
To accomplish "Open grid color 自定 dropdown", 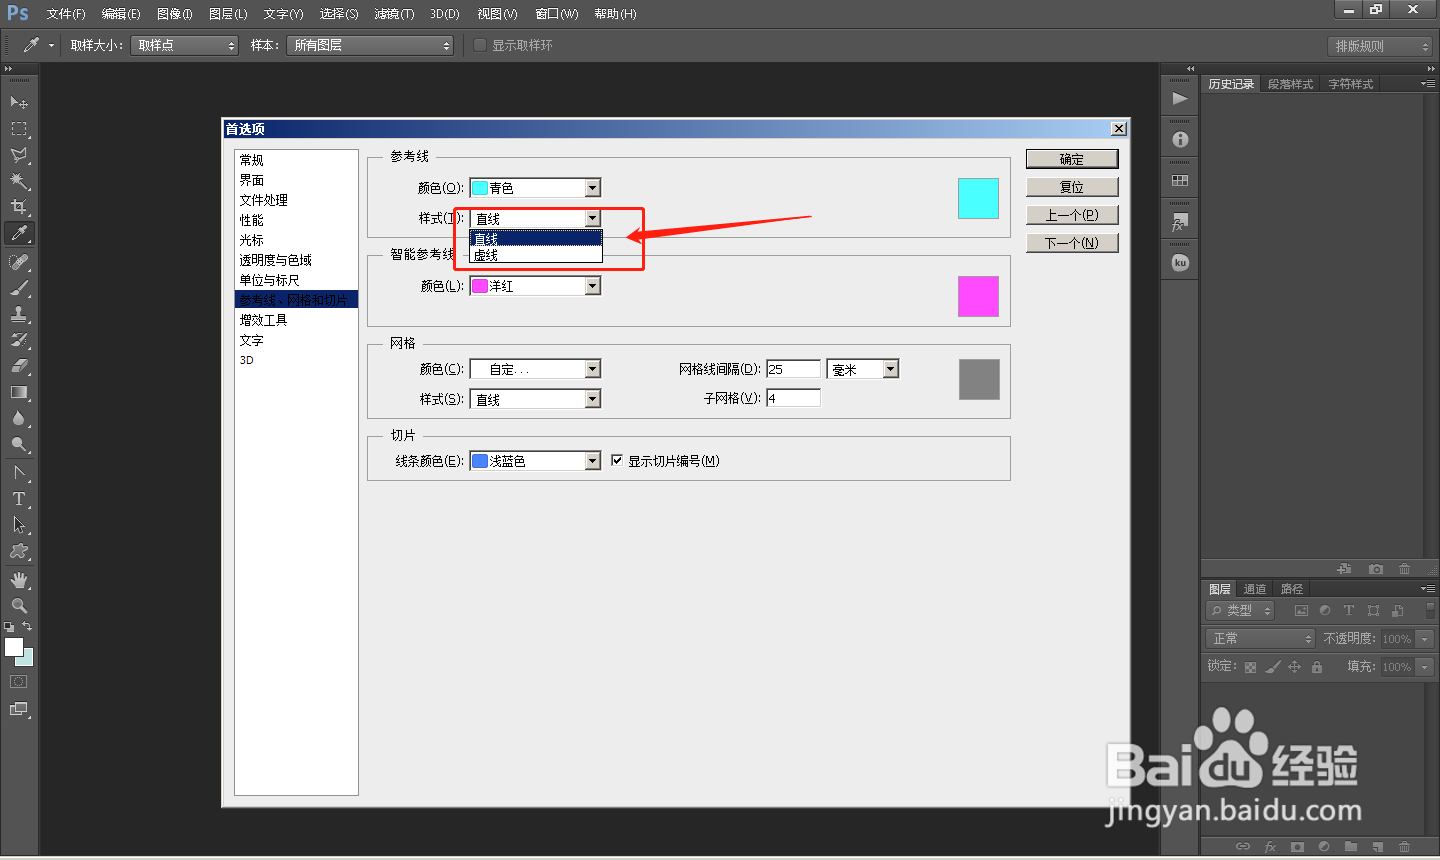I will (535, 369).
